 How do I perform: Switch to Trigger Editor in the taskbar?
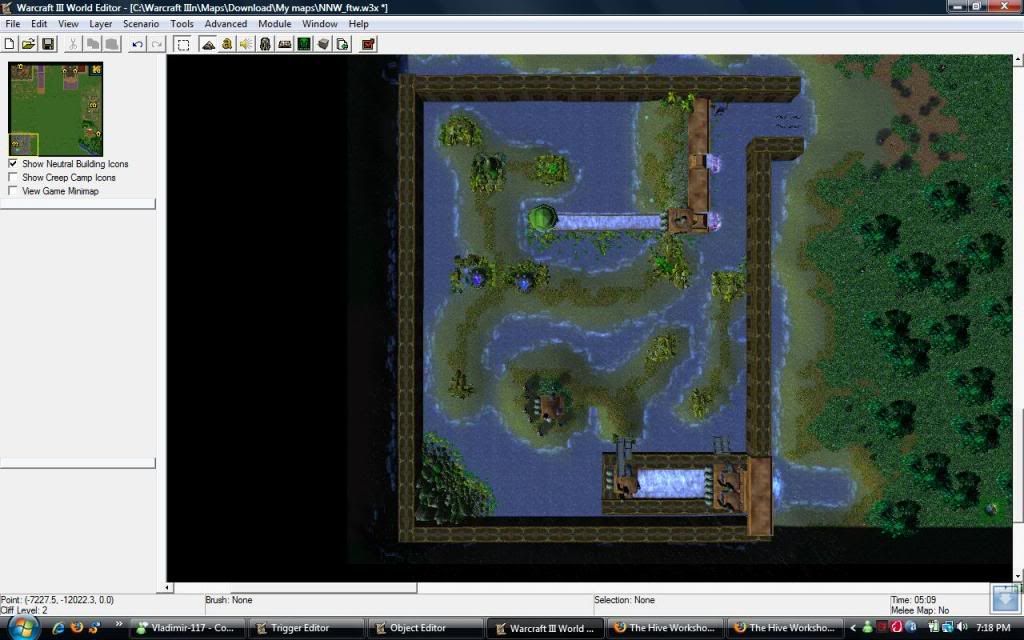click(307, 628)
